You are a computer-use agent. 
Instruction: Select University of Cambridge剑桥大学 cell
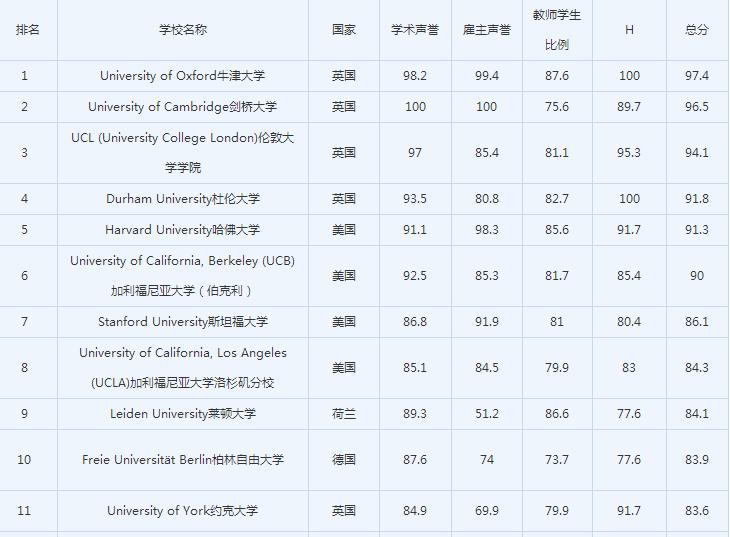[182, 107]
